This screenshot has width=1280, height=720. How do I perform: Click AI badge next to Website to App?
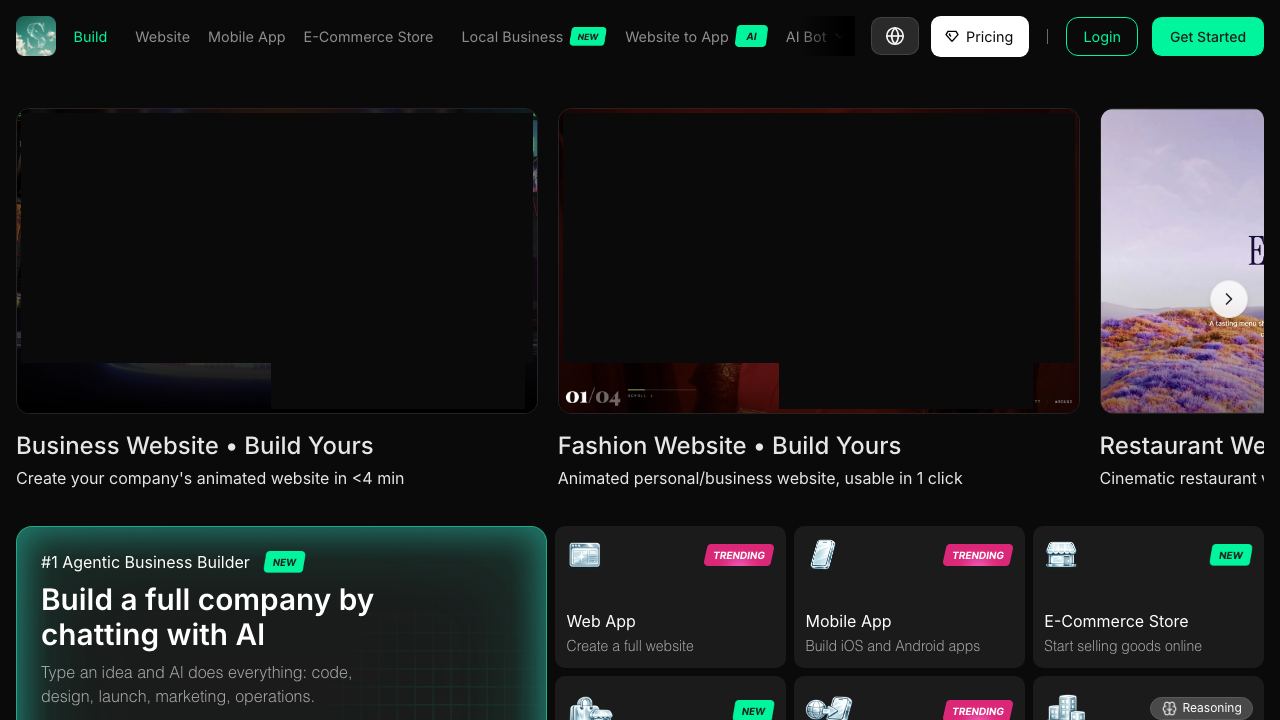(x=751, y=37)
